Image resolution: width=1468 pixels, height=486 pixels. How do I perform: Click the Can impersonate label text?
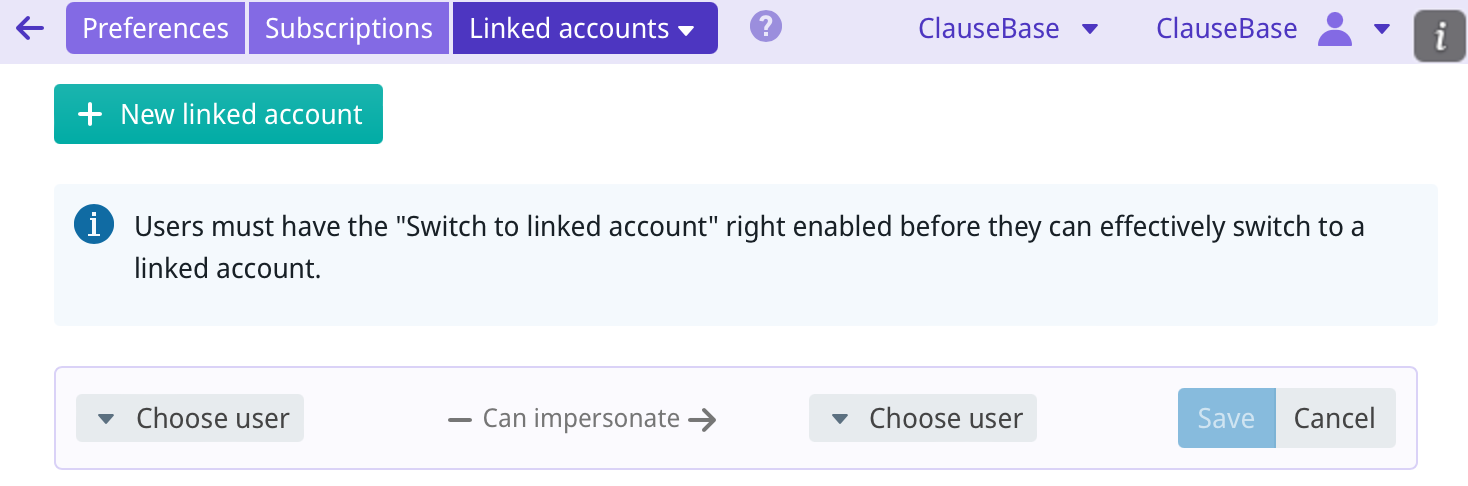(581, 418)
